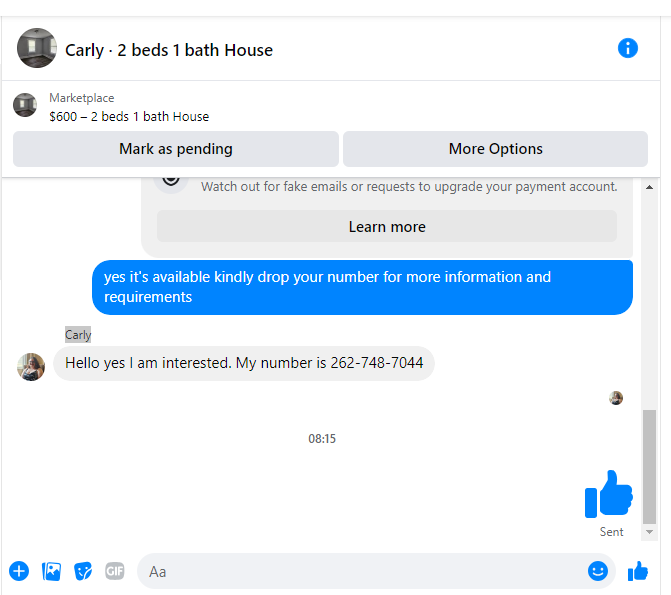Click Learn more about scams

pos(387,226)
